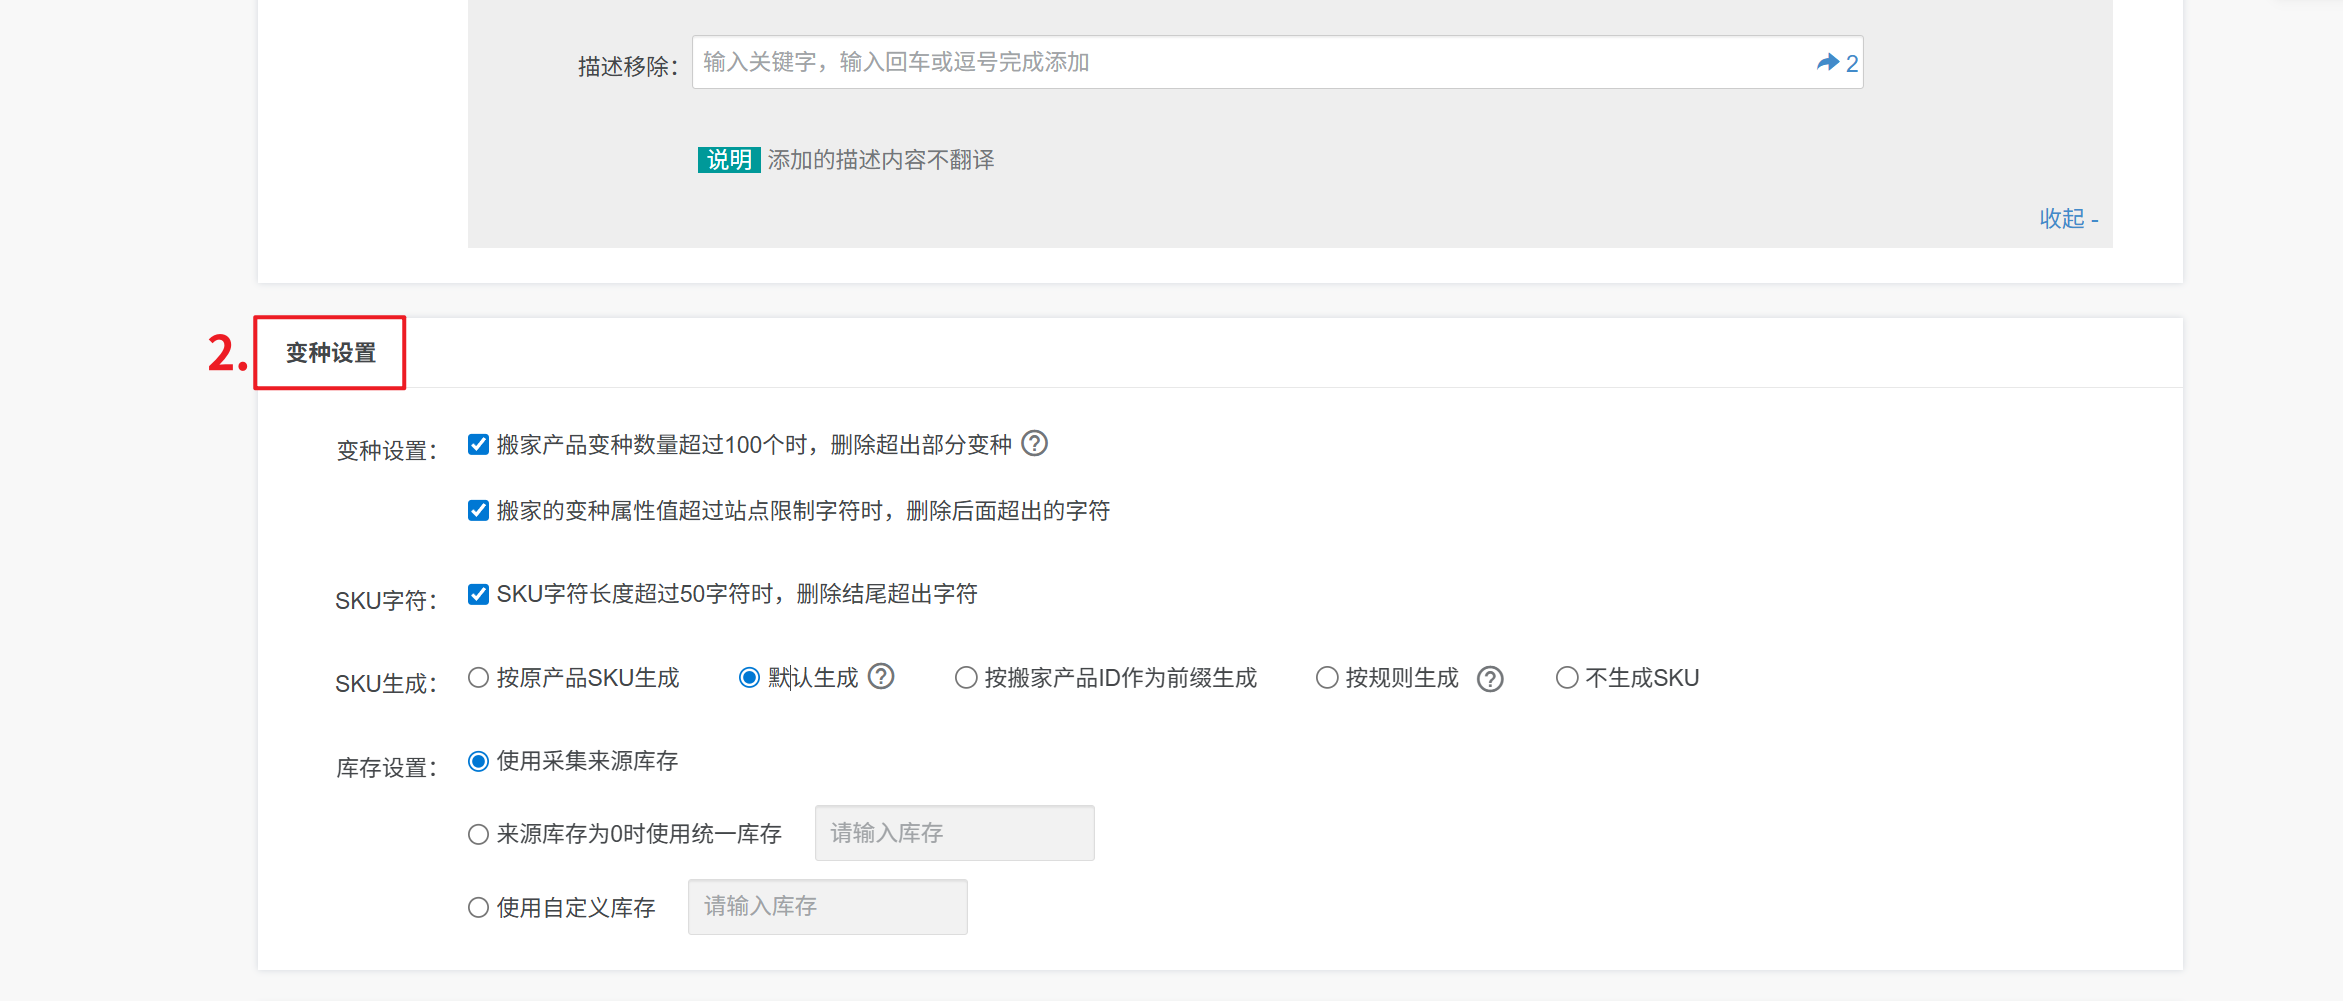Select 来源库存为0时使用统一库存 option
This screenshot has width=2343, height=1001.
[x=479, y=834]
